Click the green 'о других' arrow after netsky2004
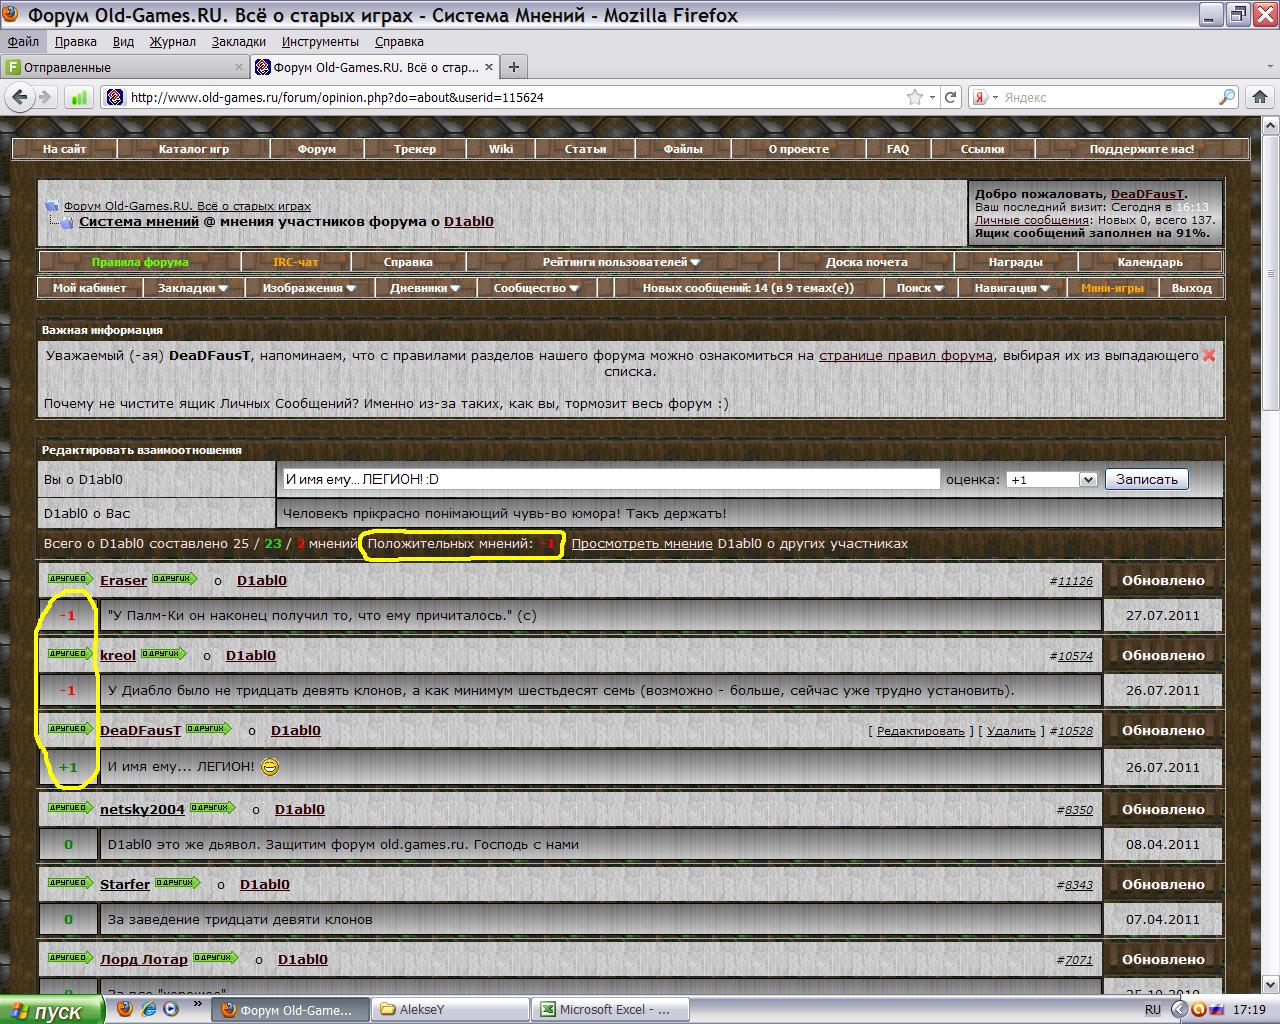The width and height of the screenshot is (1280, 1024). tap(213, 808)
